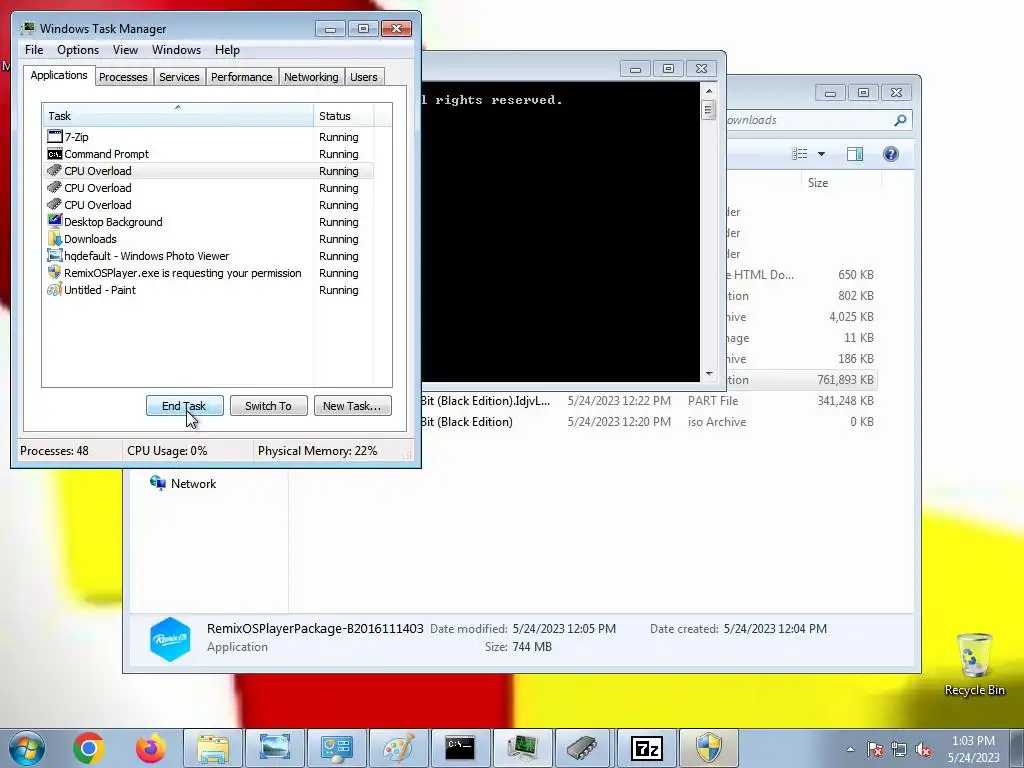Open Explorer help question mark icon
Viewport: 1024px width, 768px height.
pyautogui.click(x=891, y=153)
